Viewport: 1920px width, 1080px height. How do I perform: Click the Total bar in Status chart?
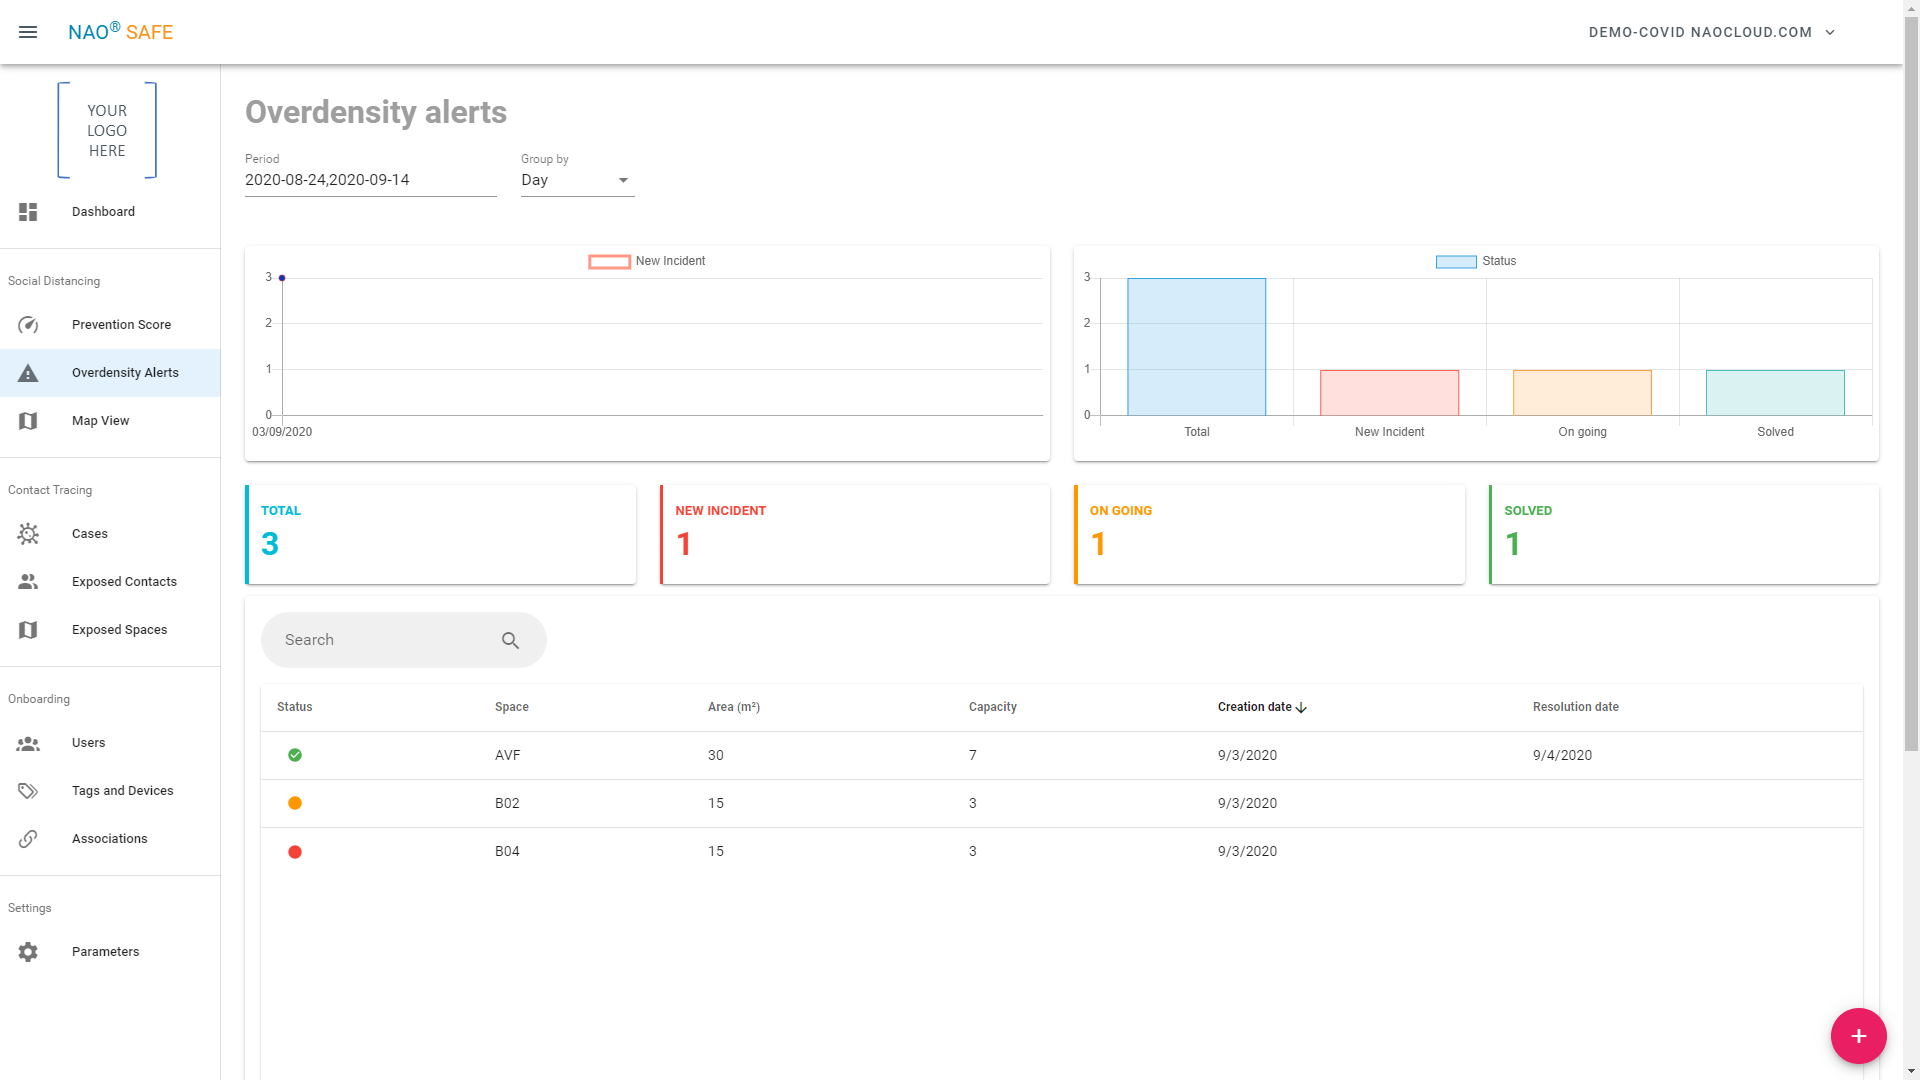[x=1196, y=347]
